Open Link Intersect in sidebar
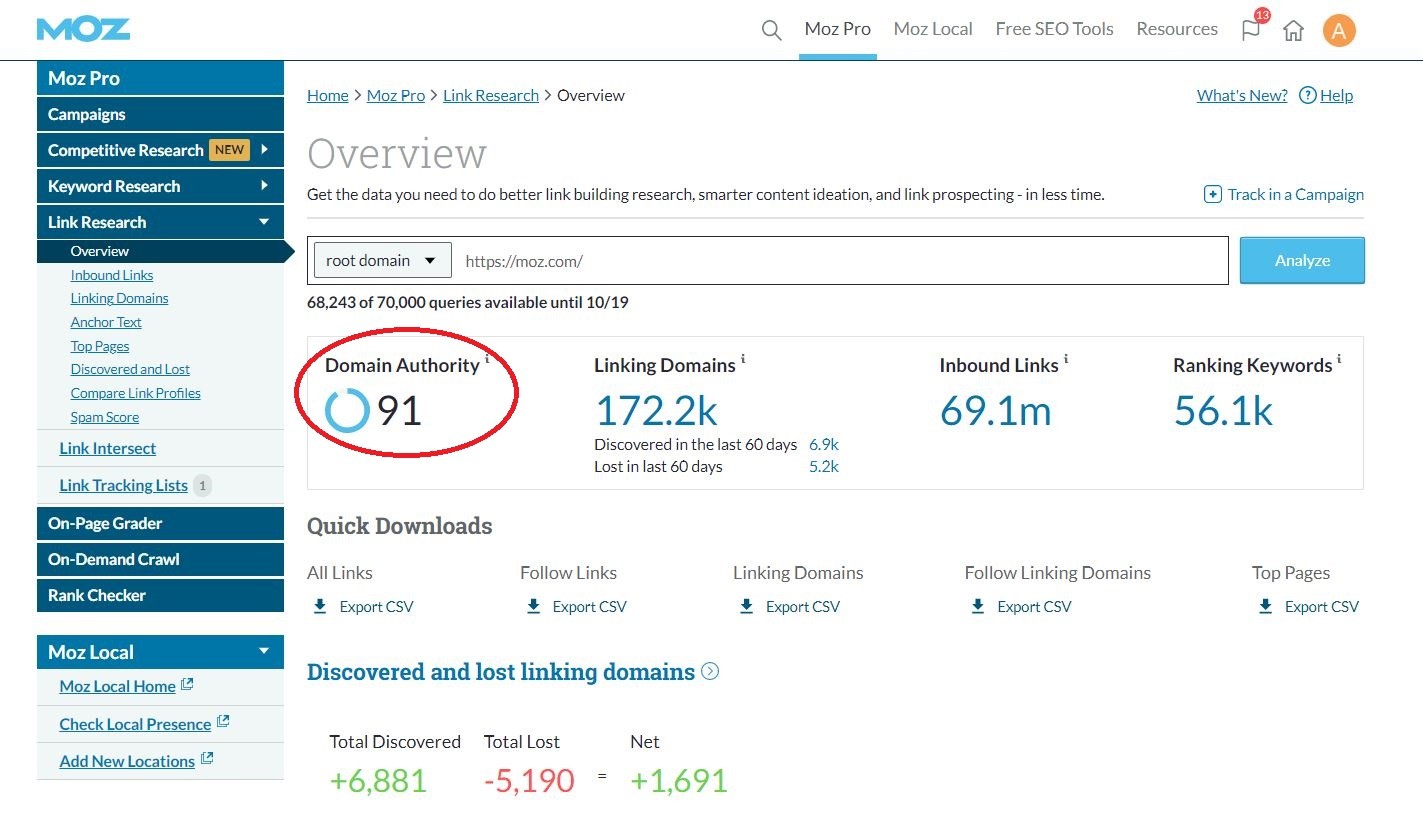Image resolution: width=1423 pixels, height=820 pixels. [x=108, y=448]
